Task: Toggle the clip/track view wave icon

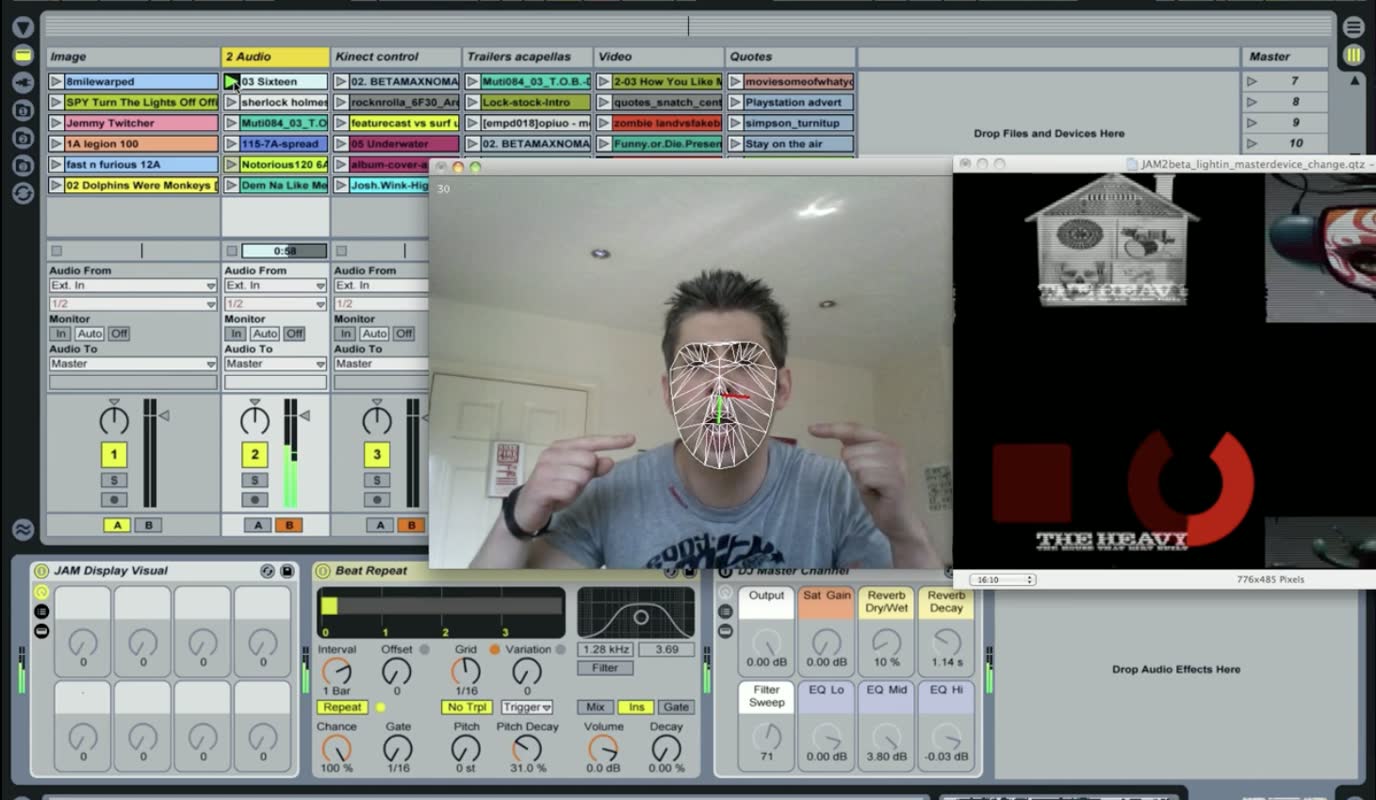Action: (23, 529)
